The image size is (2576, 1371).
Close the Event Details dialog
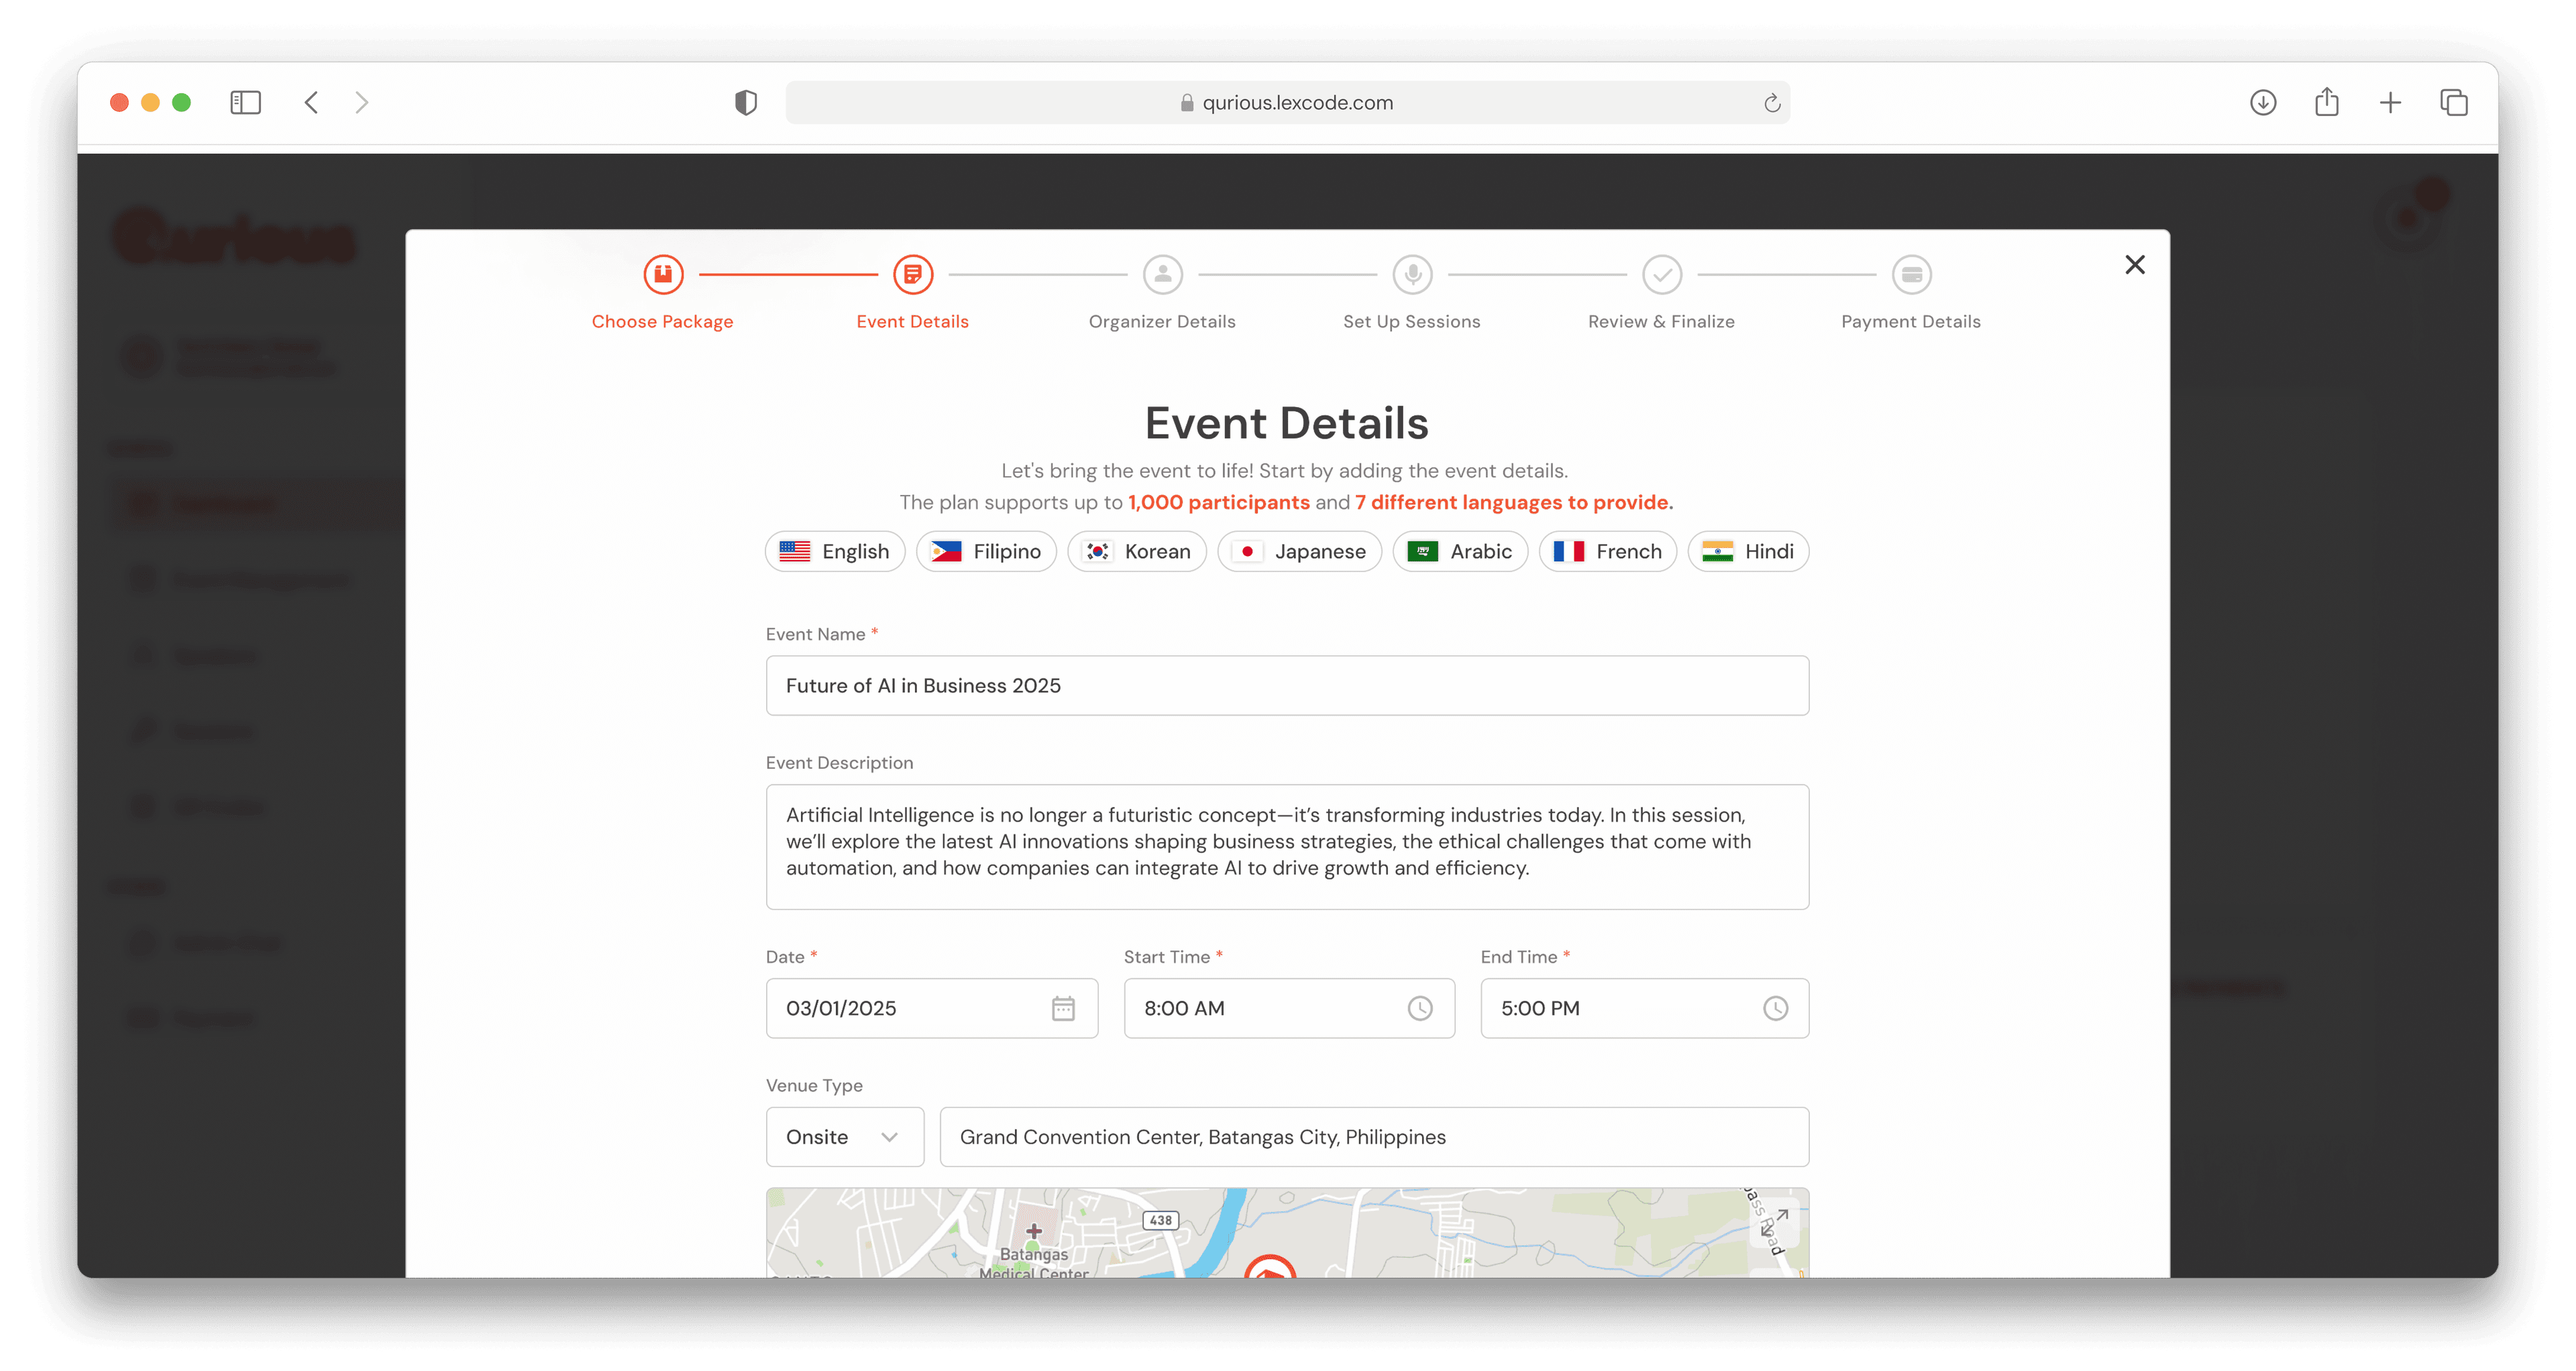pyautogui.click(x=2135, y=264)
